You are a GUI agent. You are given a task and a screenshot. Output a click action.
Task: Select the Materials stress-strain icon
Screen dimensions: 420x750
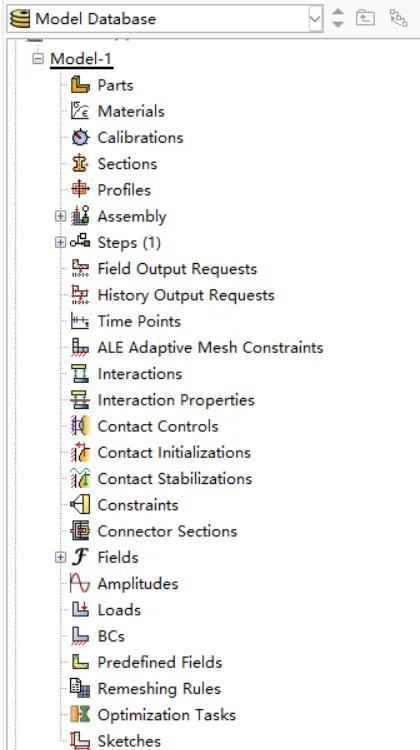[80, 111]
